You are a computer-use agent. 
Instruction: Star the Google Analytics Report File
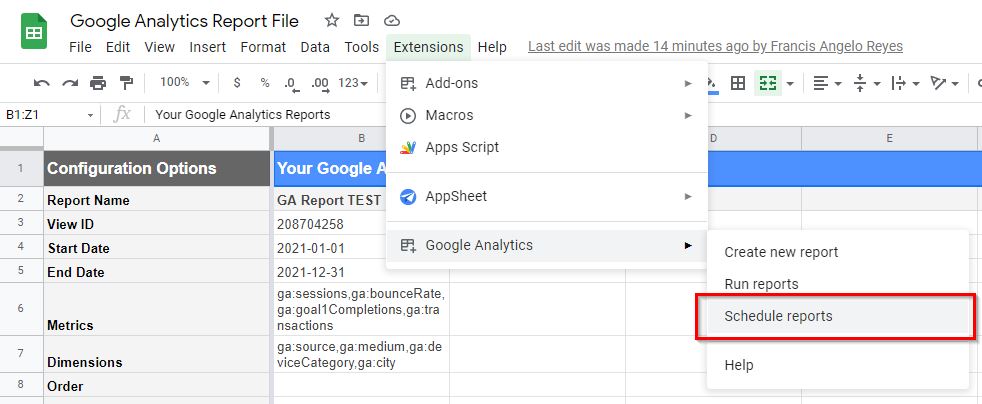point(331,21)
